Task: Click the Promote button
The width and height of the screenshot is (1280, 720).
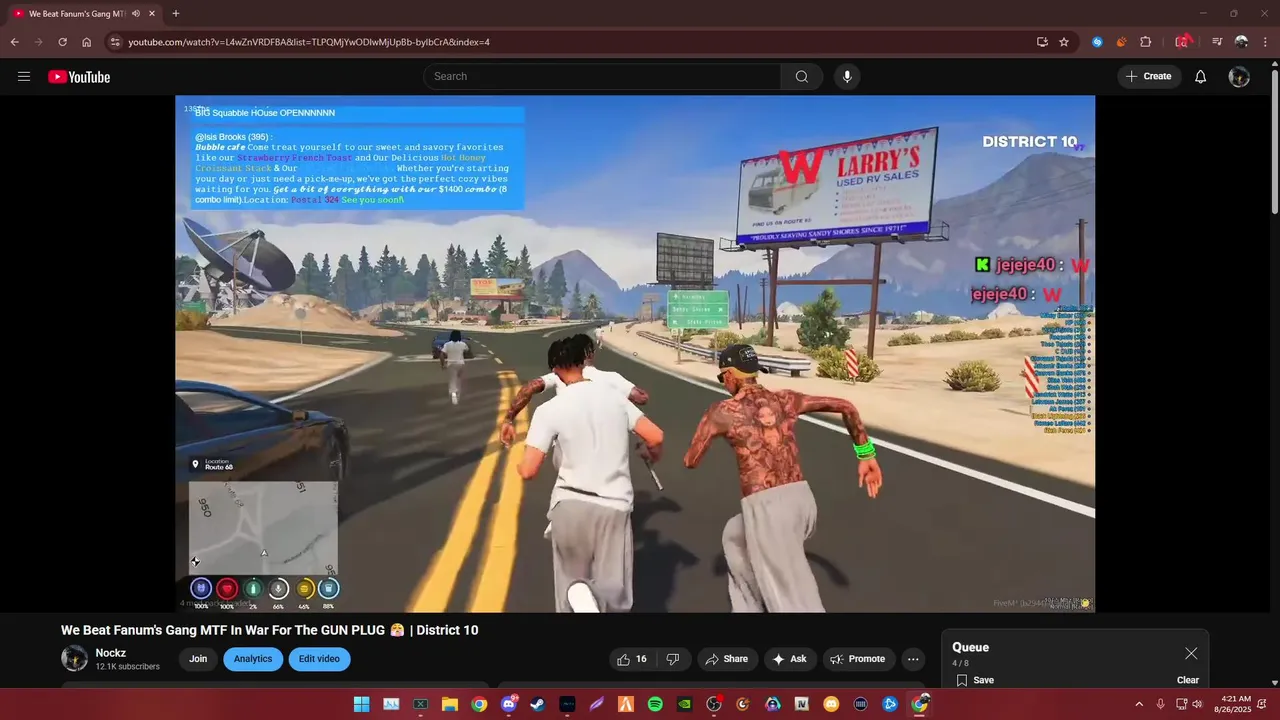Action: (x=858, y=659)
